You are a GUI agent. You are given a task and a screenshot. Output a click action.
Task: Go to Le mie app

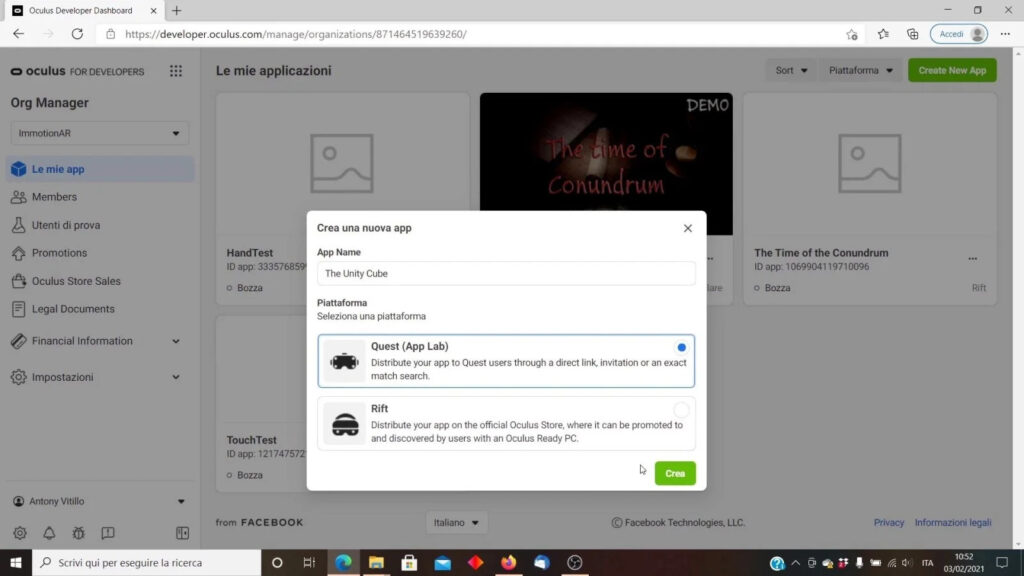(99, 169)
